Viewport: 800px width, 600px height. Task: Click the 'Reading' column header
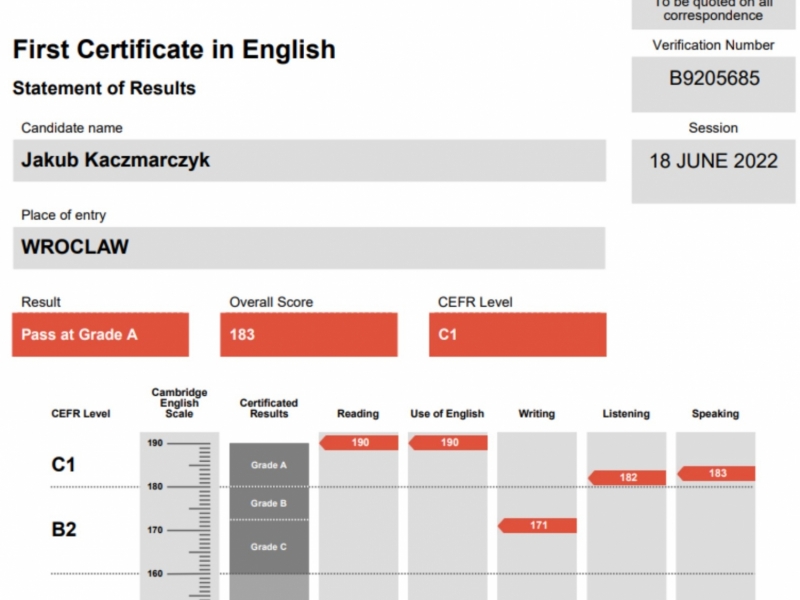(x=358, y=414)
